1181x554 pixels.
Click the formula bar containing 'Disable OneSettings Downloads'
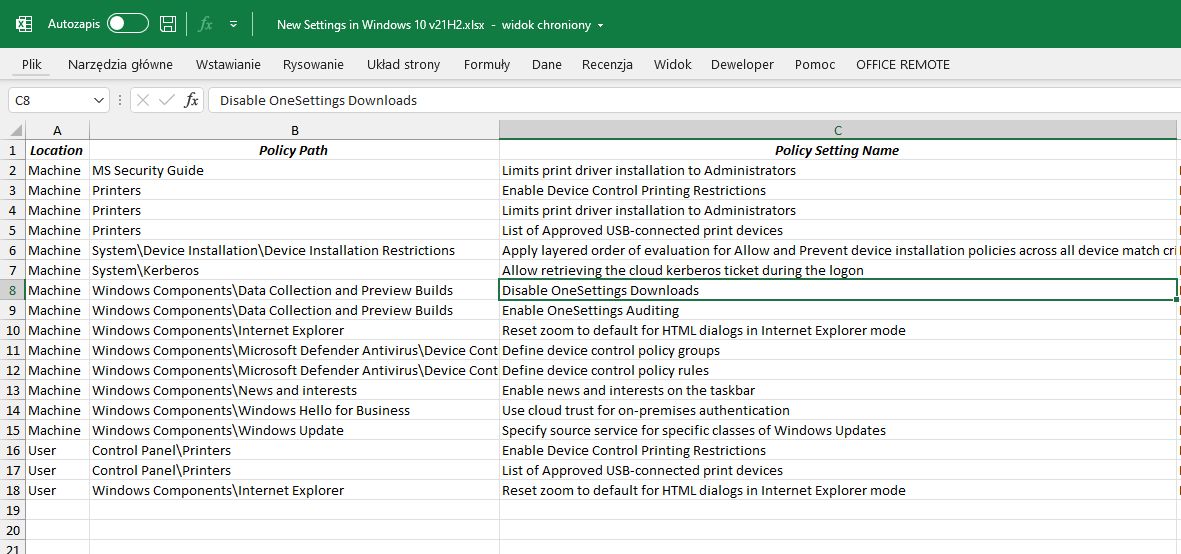tap(694, 100)
